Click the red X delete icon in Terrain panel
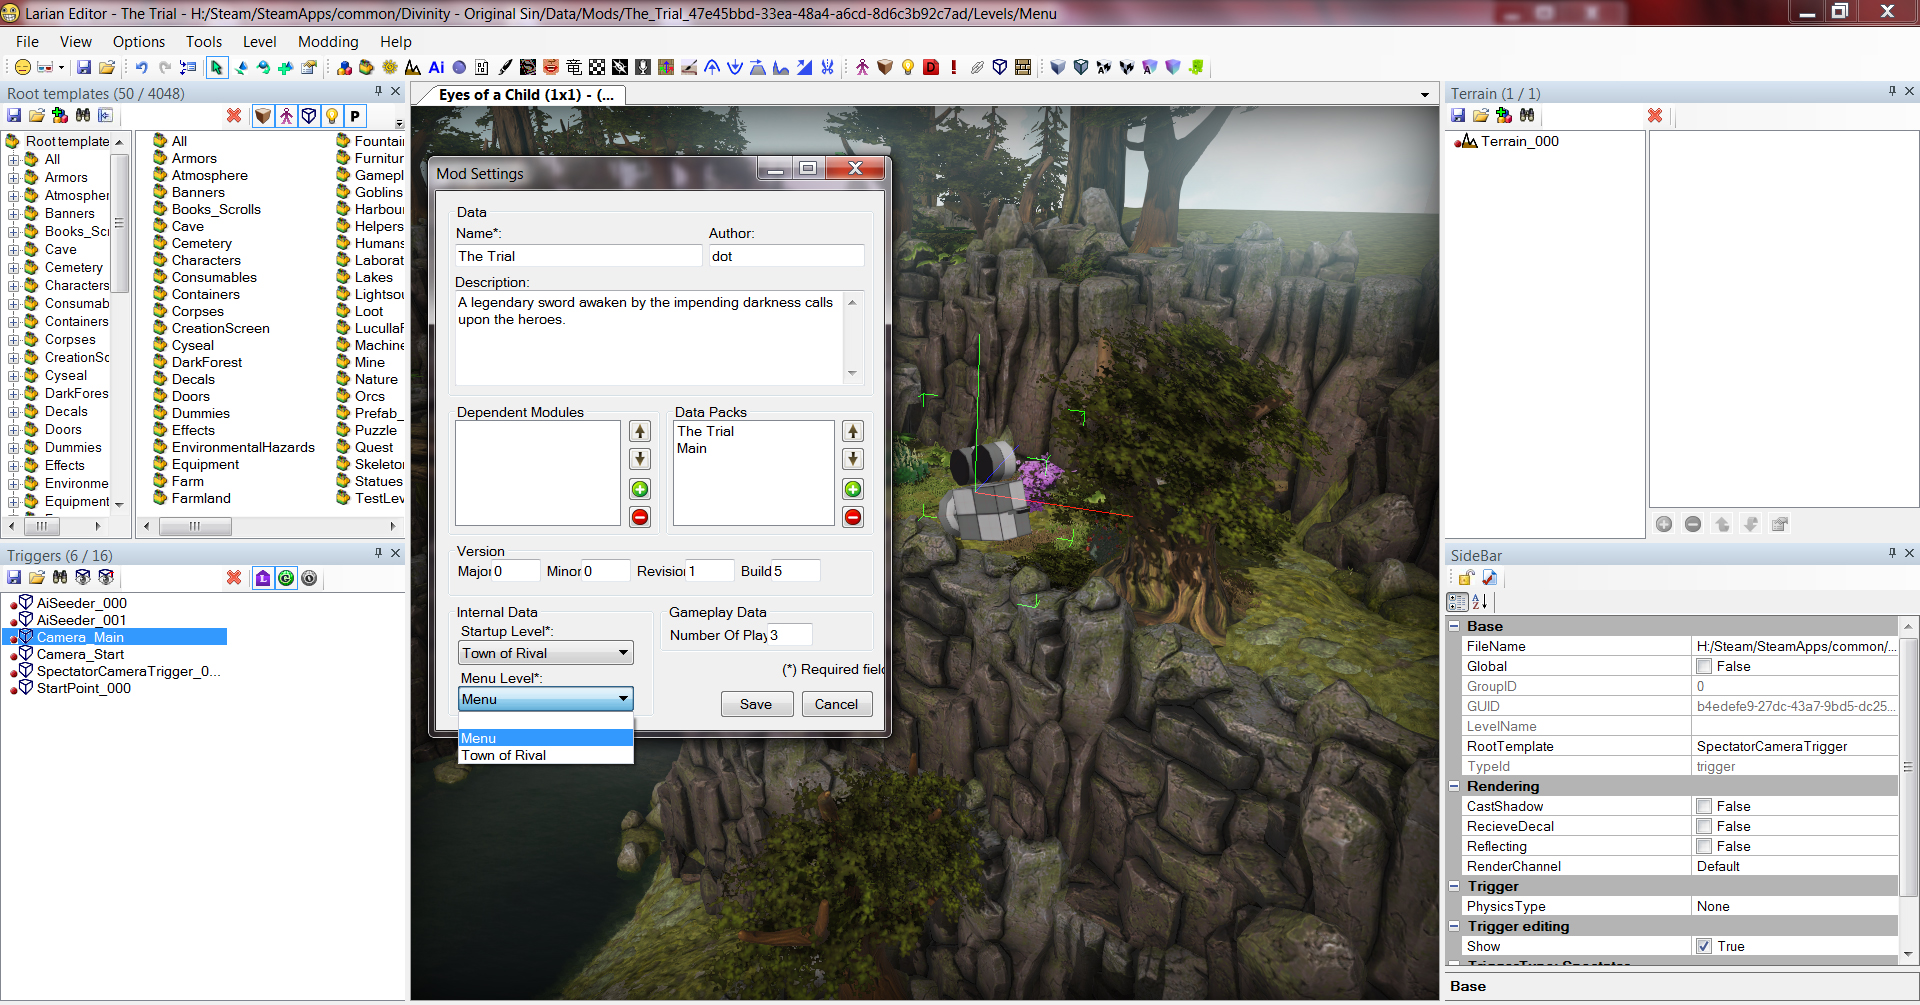Screen dimensions: 1920x1005 (1655, 116)
